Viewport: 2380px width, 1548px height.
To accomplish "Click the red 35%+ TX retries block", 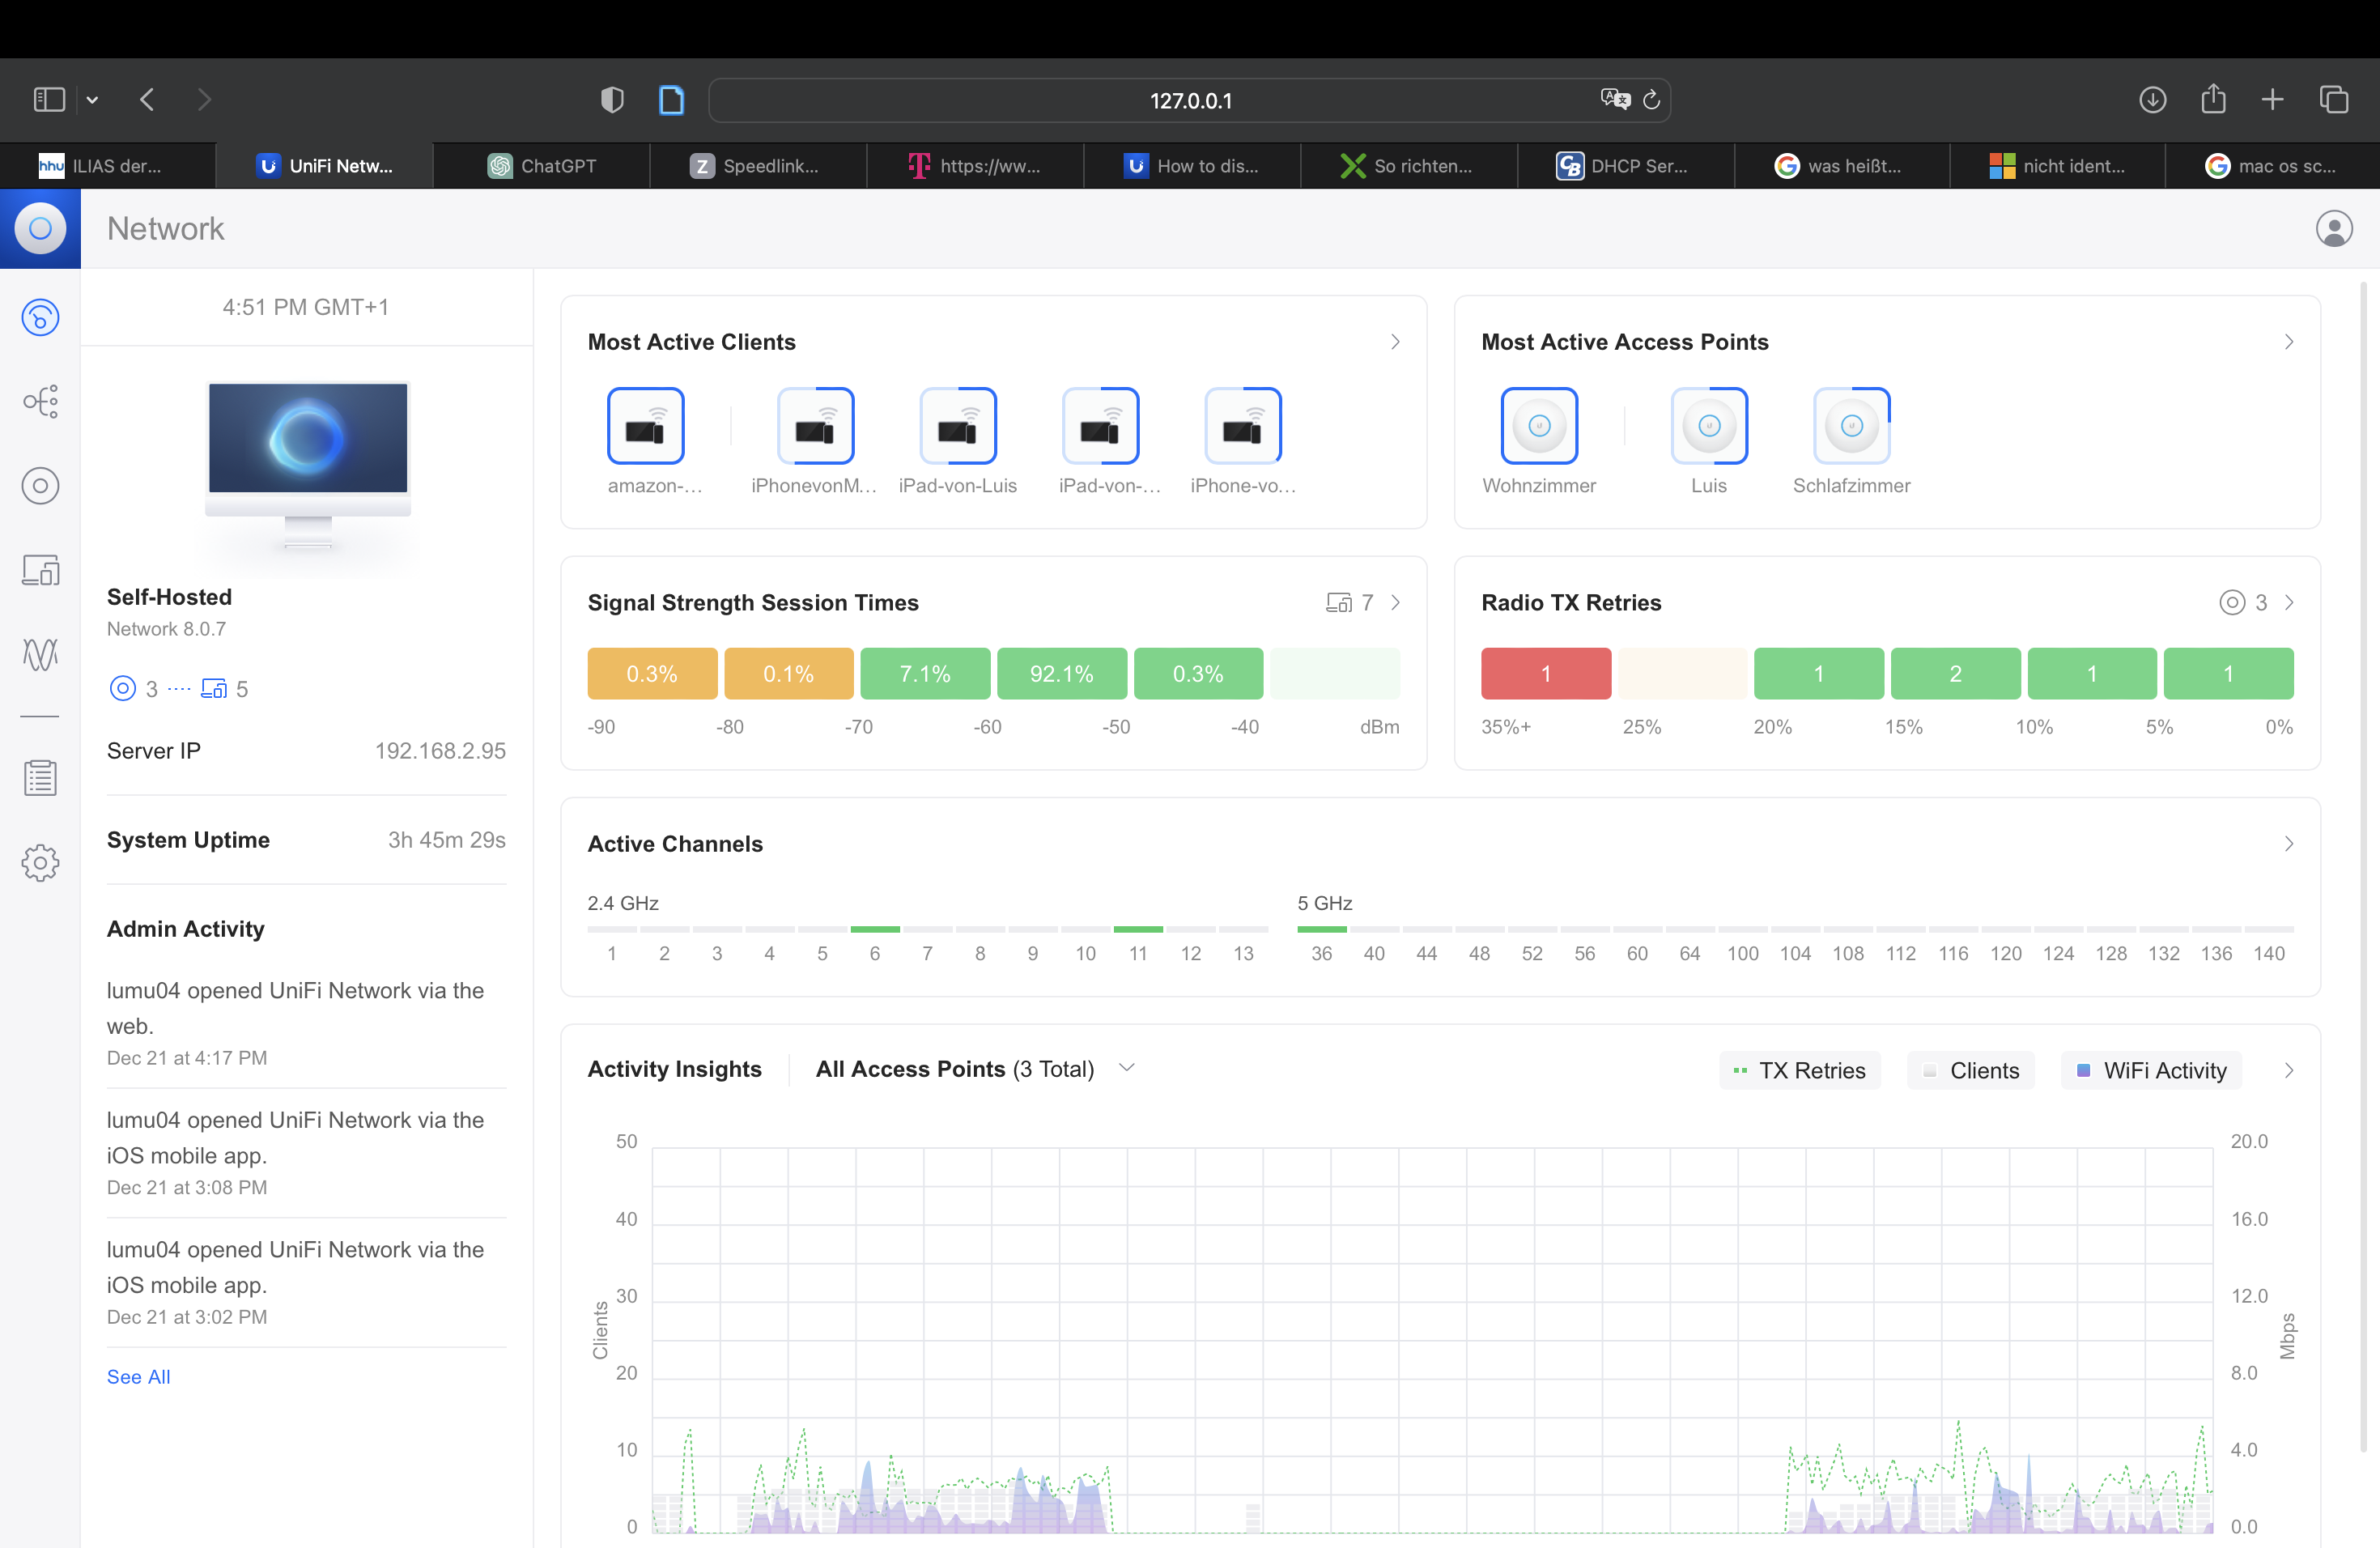I will click(x=1545, y=674).
